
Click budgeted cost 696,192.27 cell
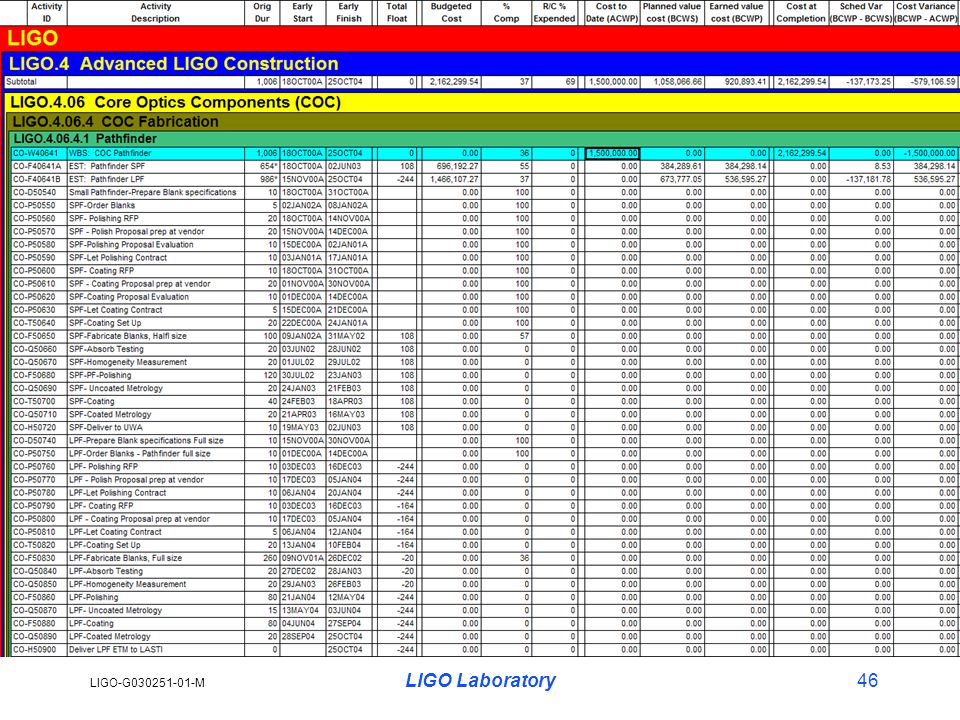click(x=451, y=166)
